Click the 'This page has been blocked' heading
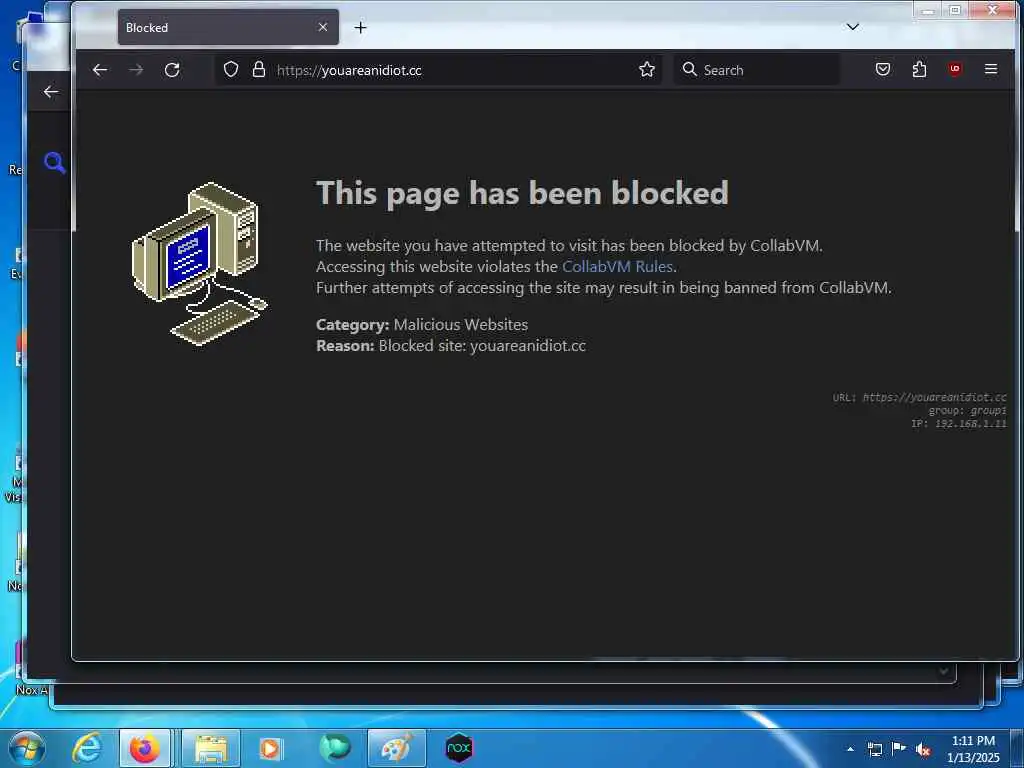This screenshot has height=768, width=1024. (x=522, y=193)
